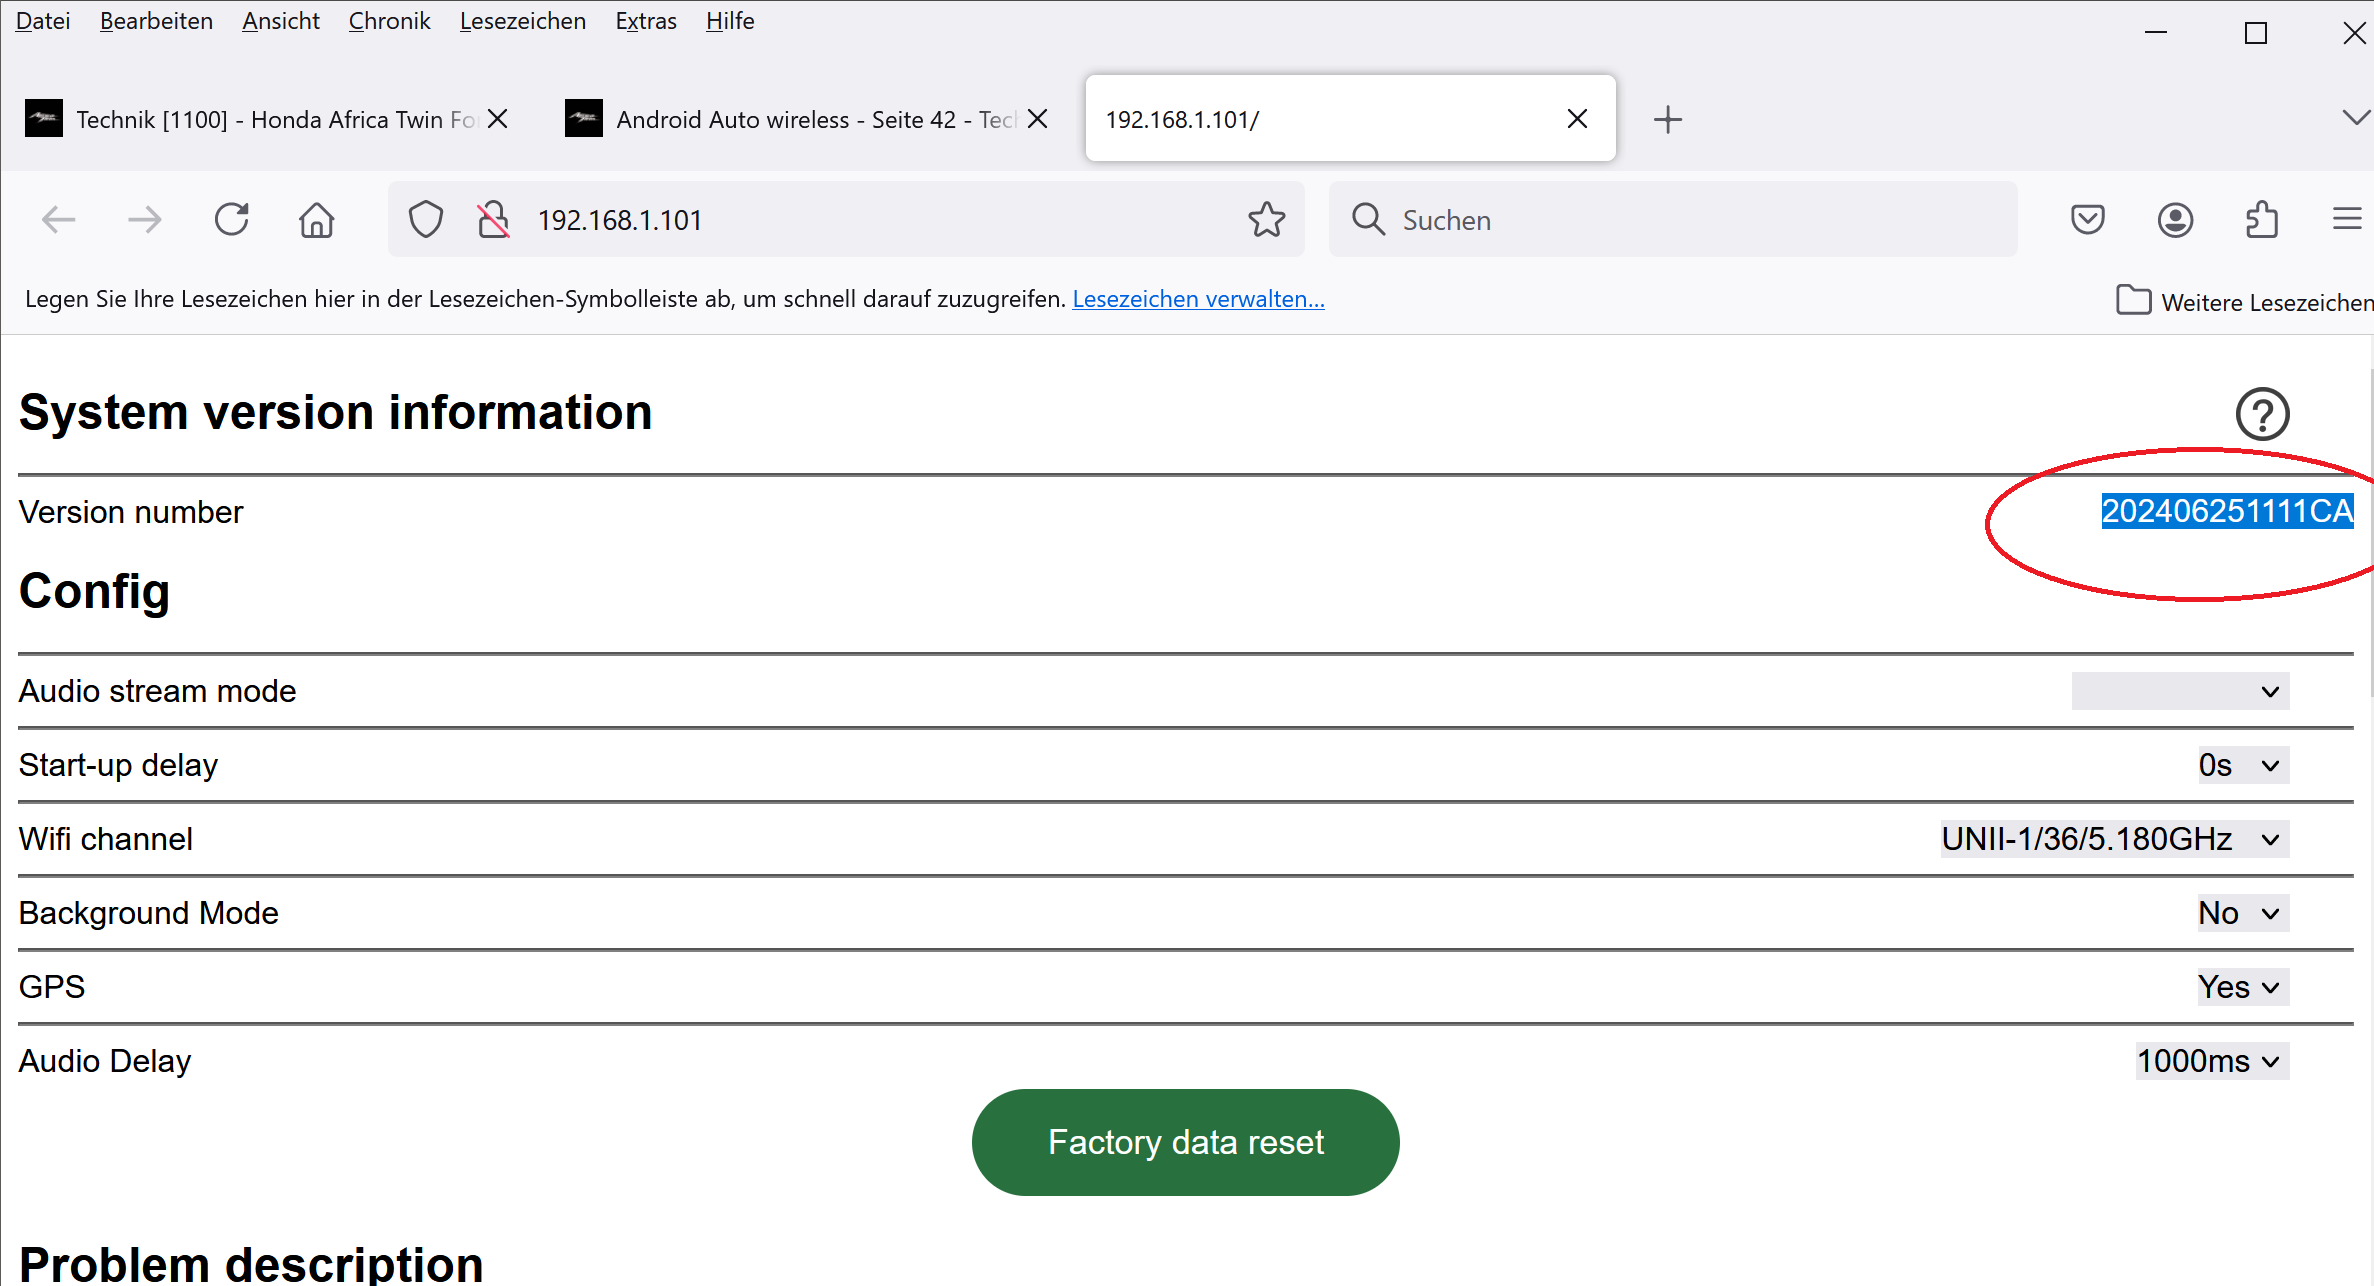Open the hamburger application menu

[x=2346, y=219]
